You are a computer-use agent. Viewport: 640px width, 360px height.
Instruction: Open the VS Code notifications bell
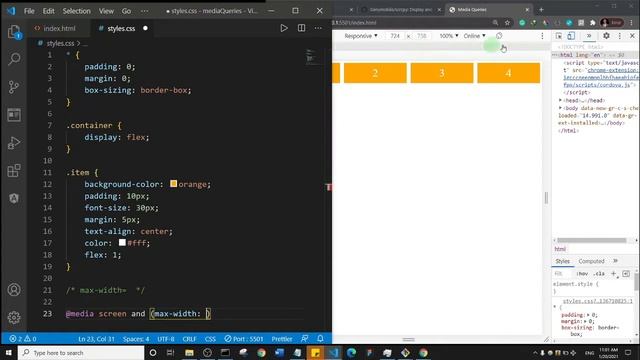320,338
